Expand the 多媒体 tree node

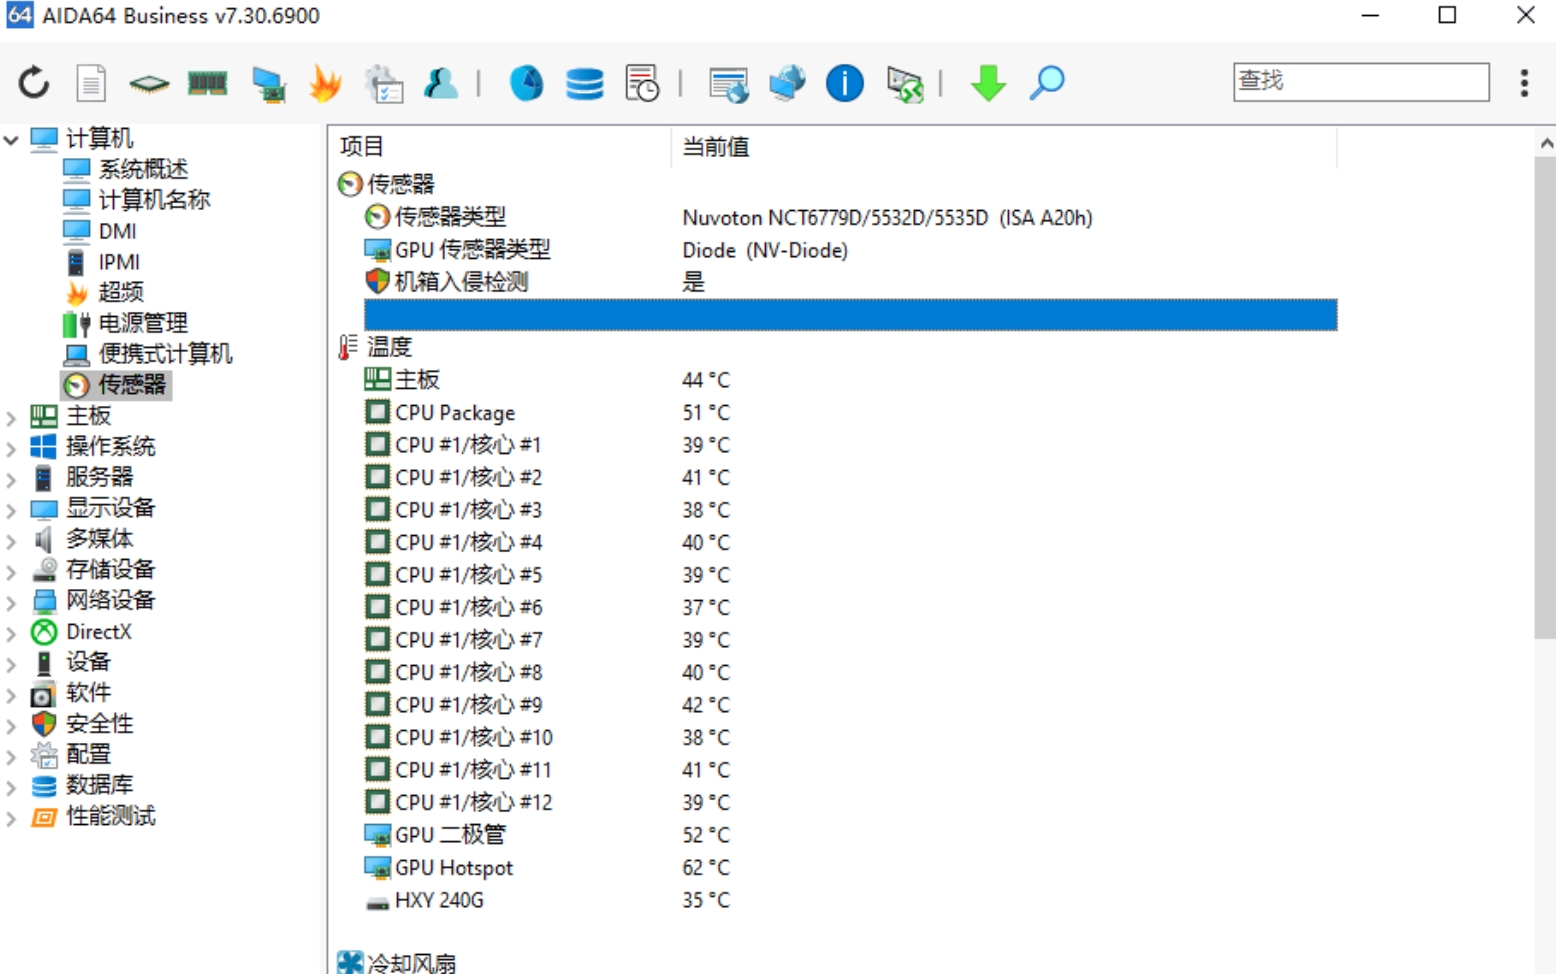(x=12, y=541)
